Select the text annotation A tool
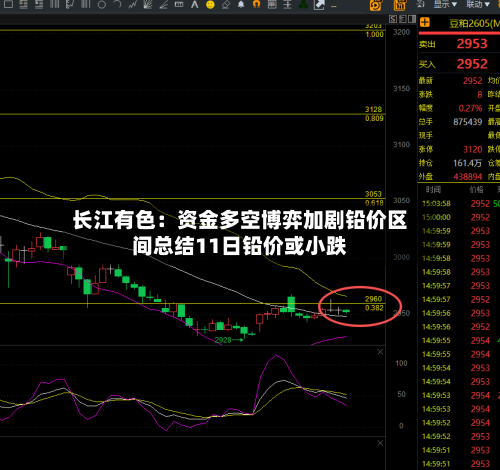This screenshot has width=500, height=470. click(195, 4)
